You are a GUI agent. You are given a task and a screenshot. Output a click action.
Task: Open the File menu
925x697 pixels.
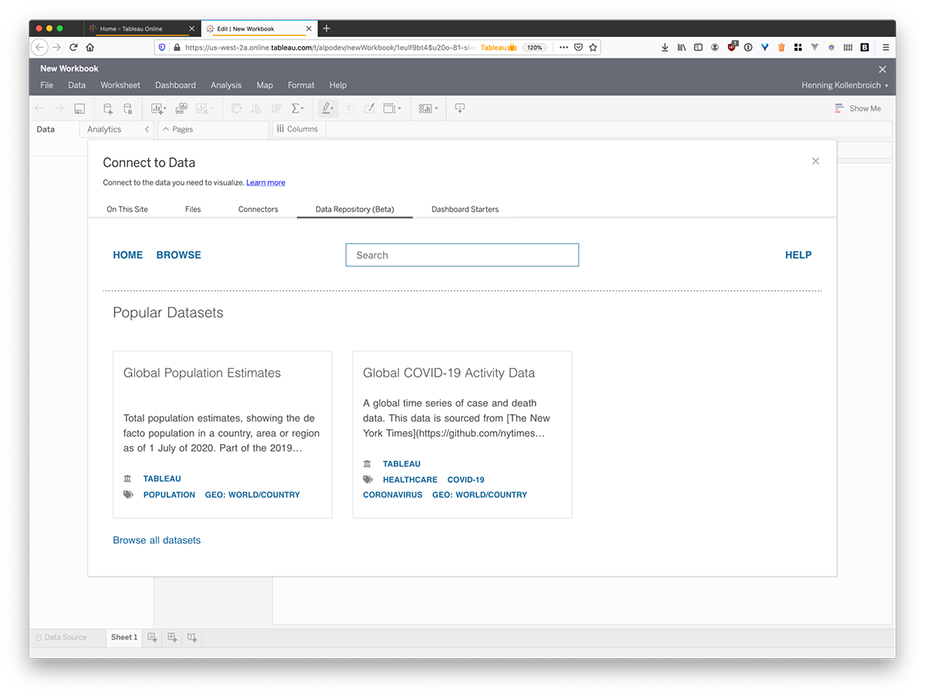[x=47, y=86]
